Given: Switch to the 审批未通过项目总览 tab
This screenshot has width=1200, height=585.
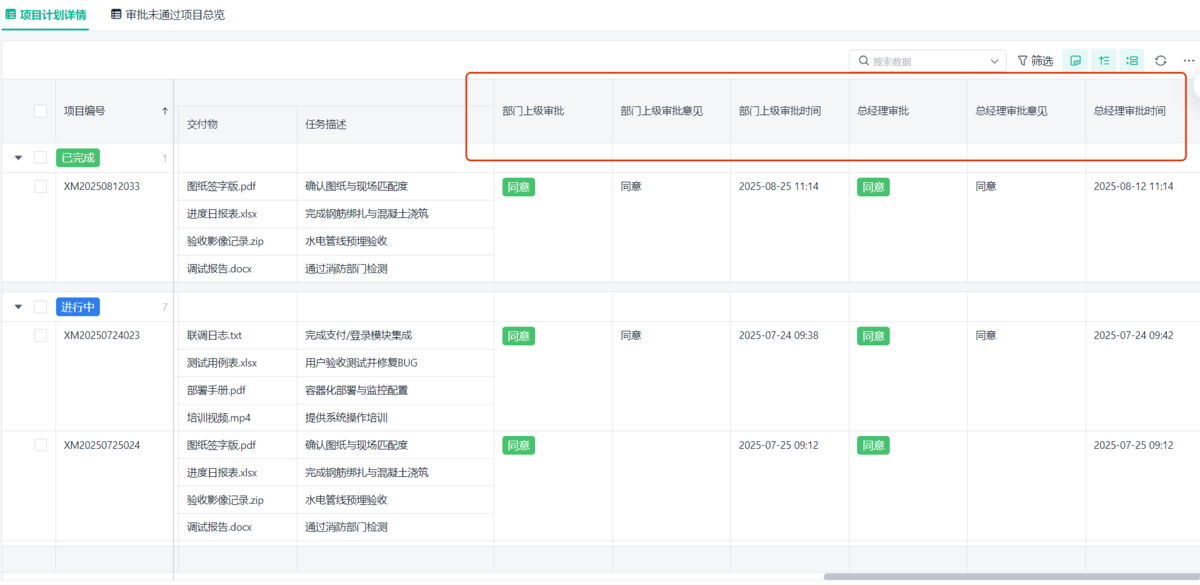Looking at the screenshot, I should click(x=167, y=15).
